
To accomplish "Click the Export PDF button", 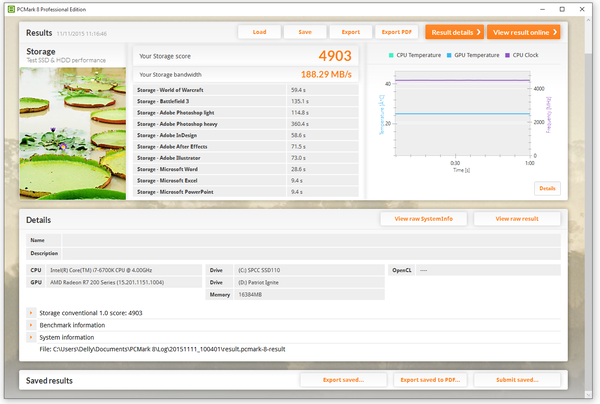I will click(396, 32).
